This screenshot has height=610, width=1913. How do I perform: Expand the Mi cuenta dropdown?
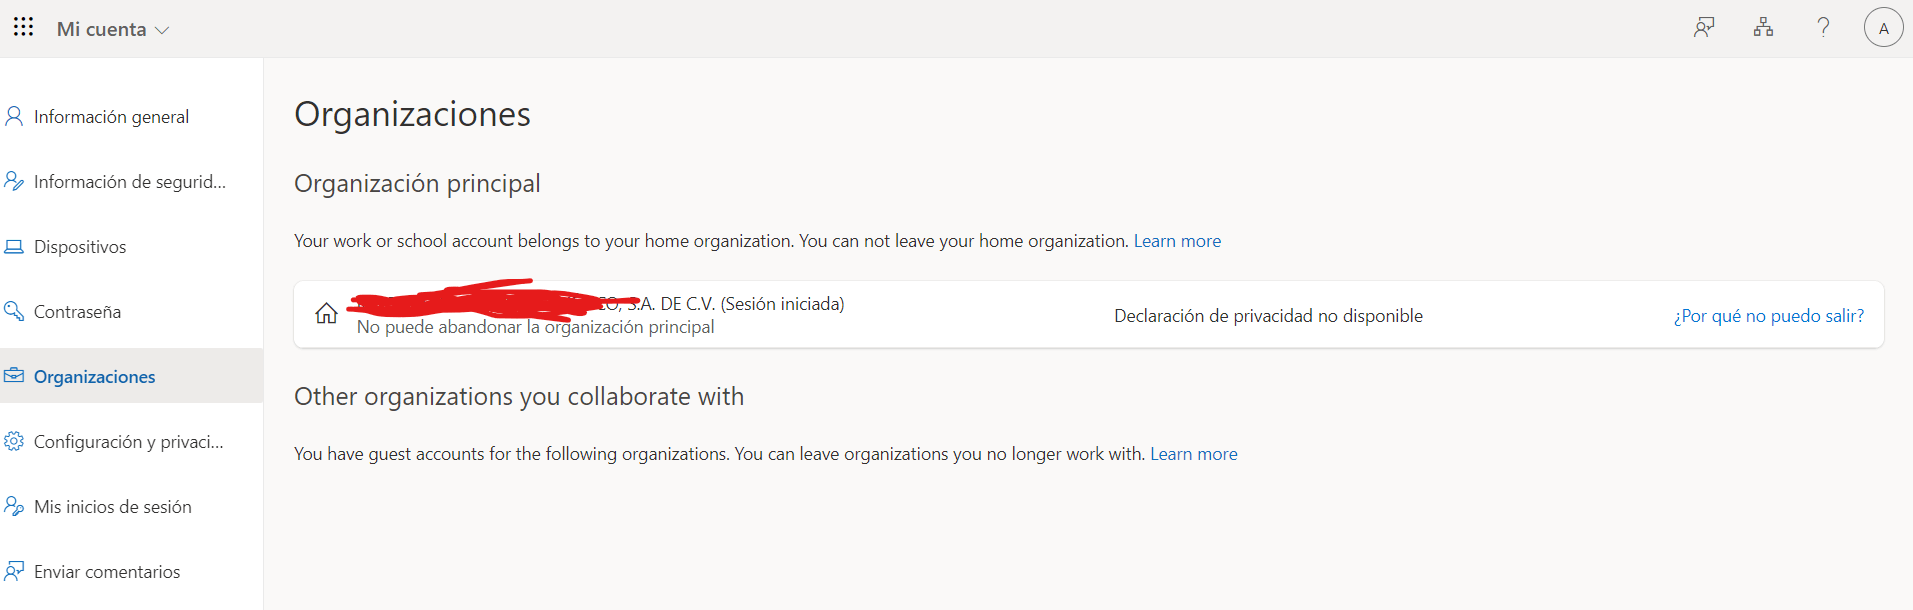coord(113,29)
